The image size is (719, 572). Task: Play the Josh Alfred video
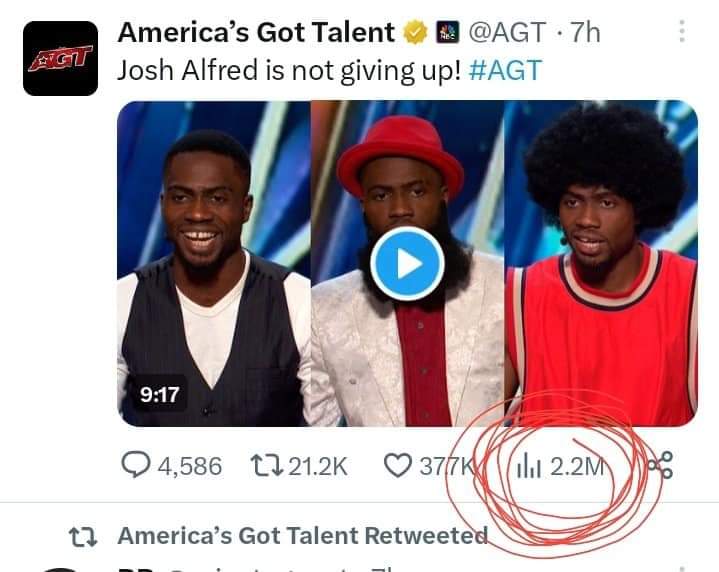pos(407,264)
